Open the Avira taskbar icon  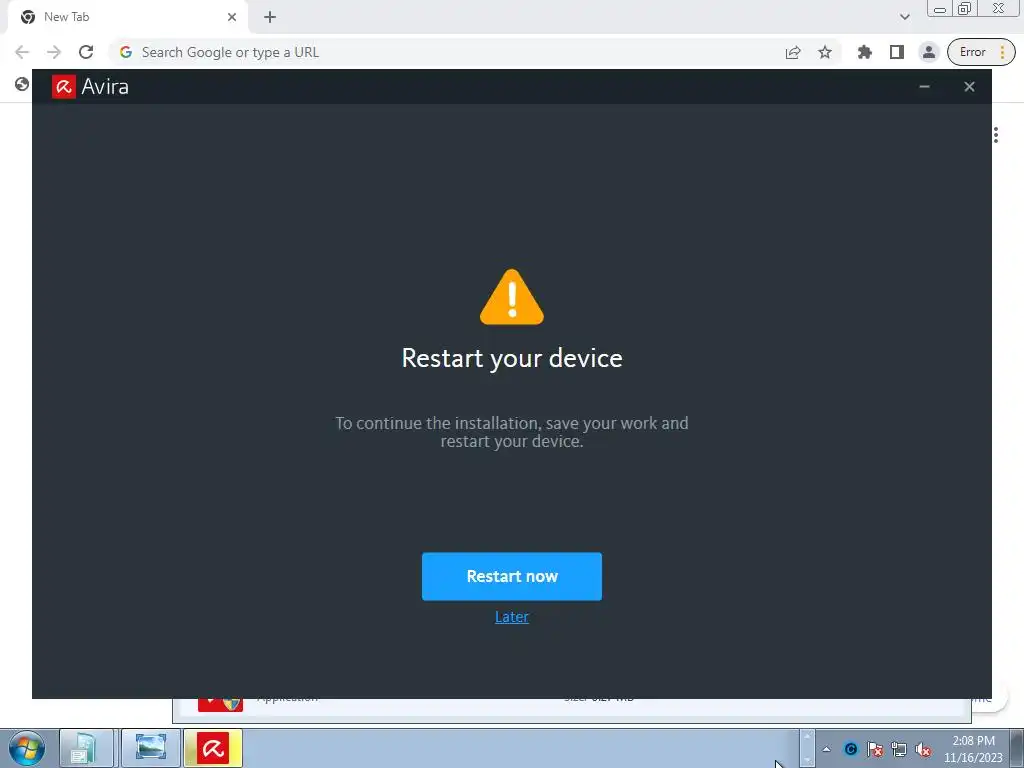pos(213,748)
